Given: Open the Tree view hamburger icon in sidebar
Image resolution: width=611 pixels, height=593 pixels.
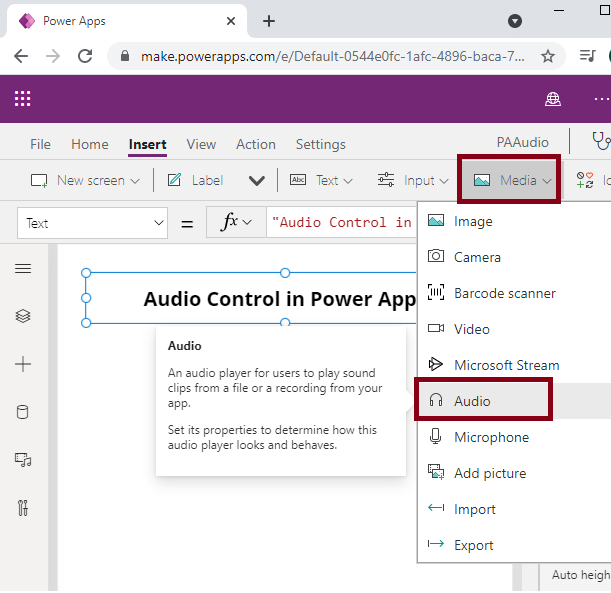Looking at the screenshot, I should click(x=23, y=269).
